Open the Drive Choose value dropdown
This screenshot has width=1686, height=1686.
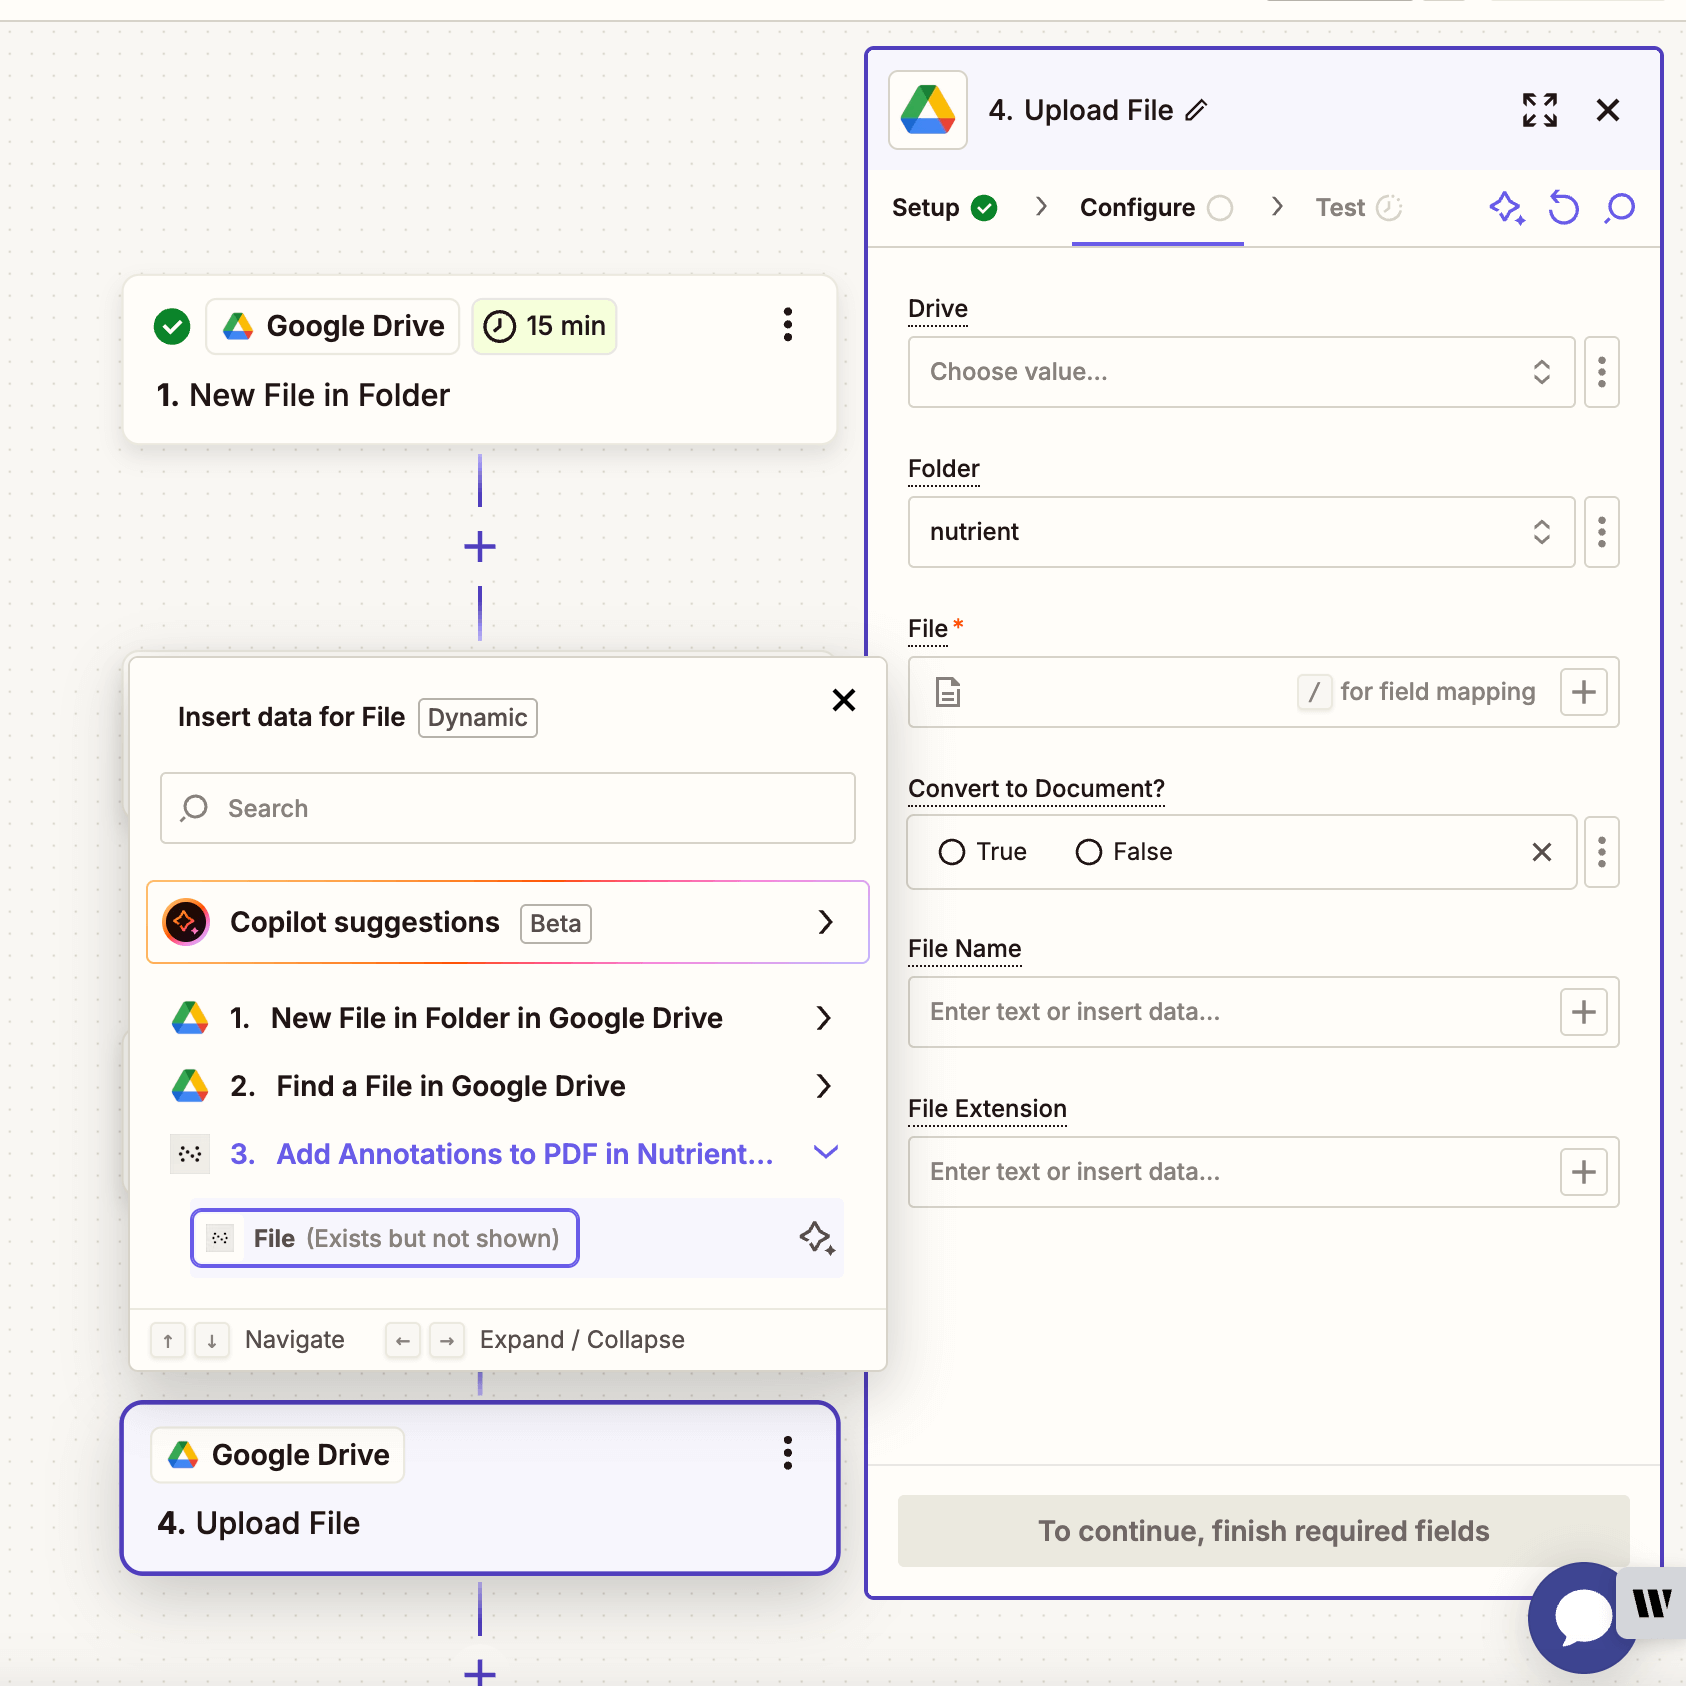coord(1240,372)
